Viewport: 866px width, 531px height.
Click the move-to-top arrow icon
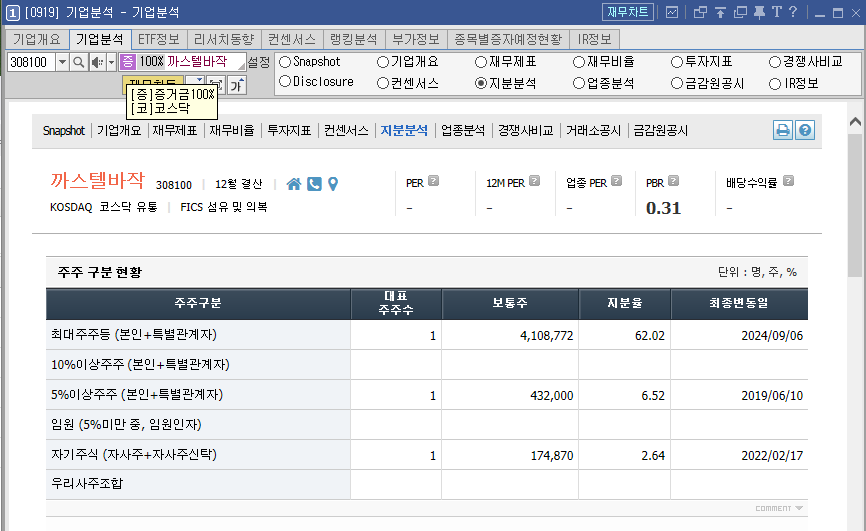(x=720, y=12)
